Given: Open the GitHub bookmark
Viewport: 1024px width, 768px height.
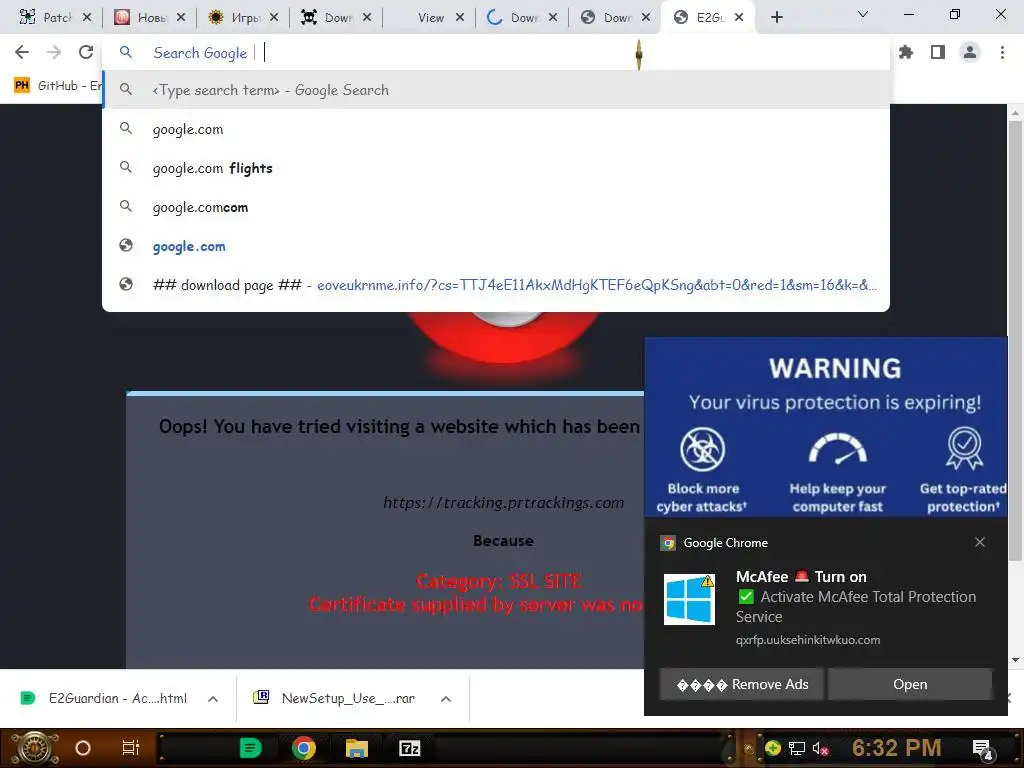Looking at the screenshot, I should tap(57, 86).
